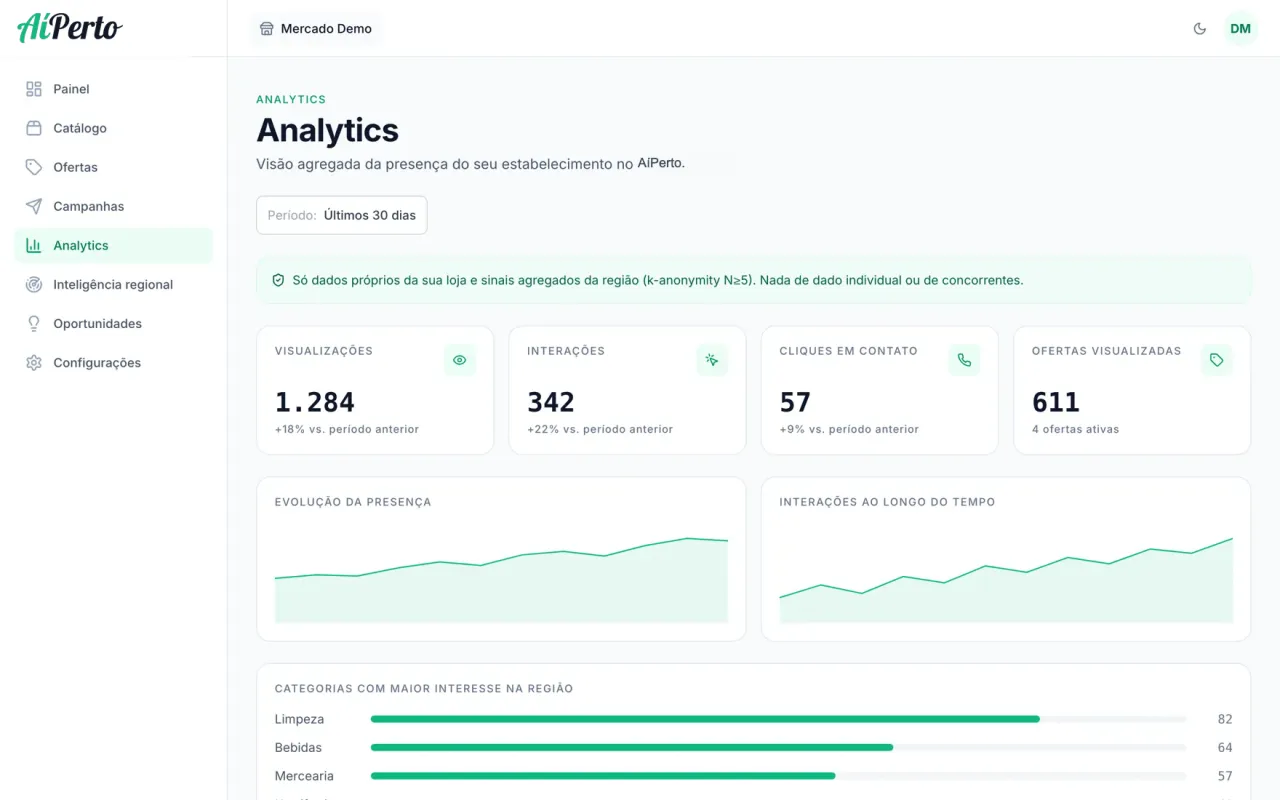Click "+9% vs. período anterior" text
Viewport: 1280px width, 800px height.
tap(849, 429)
